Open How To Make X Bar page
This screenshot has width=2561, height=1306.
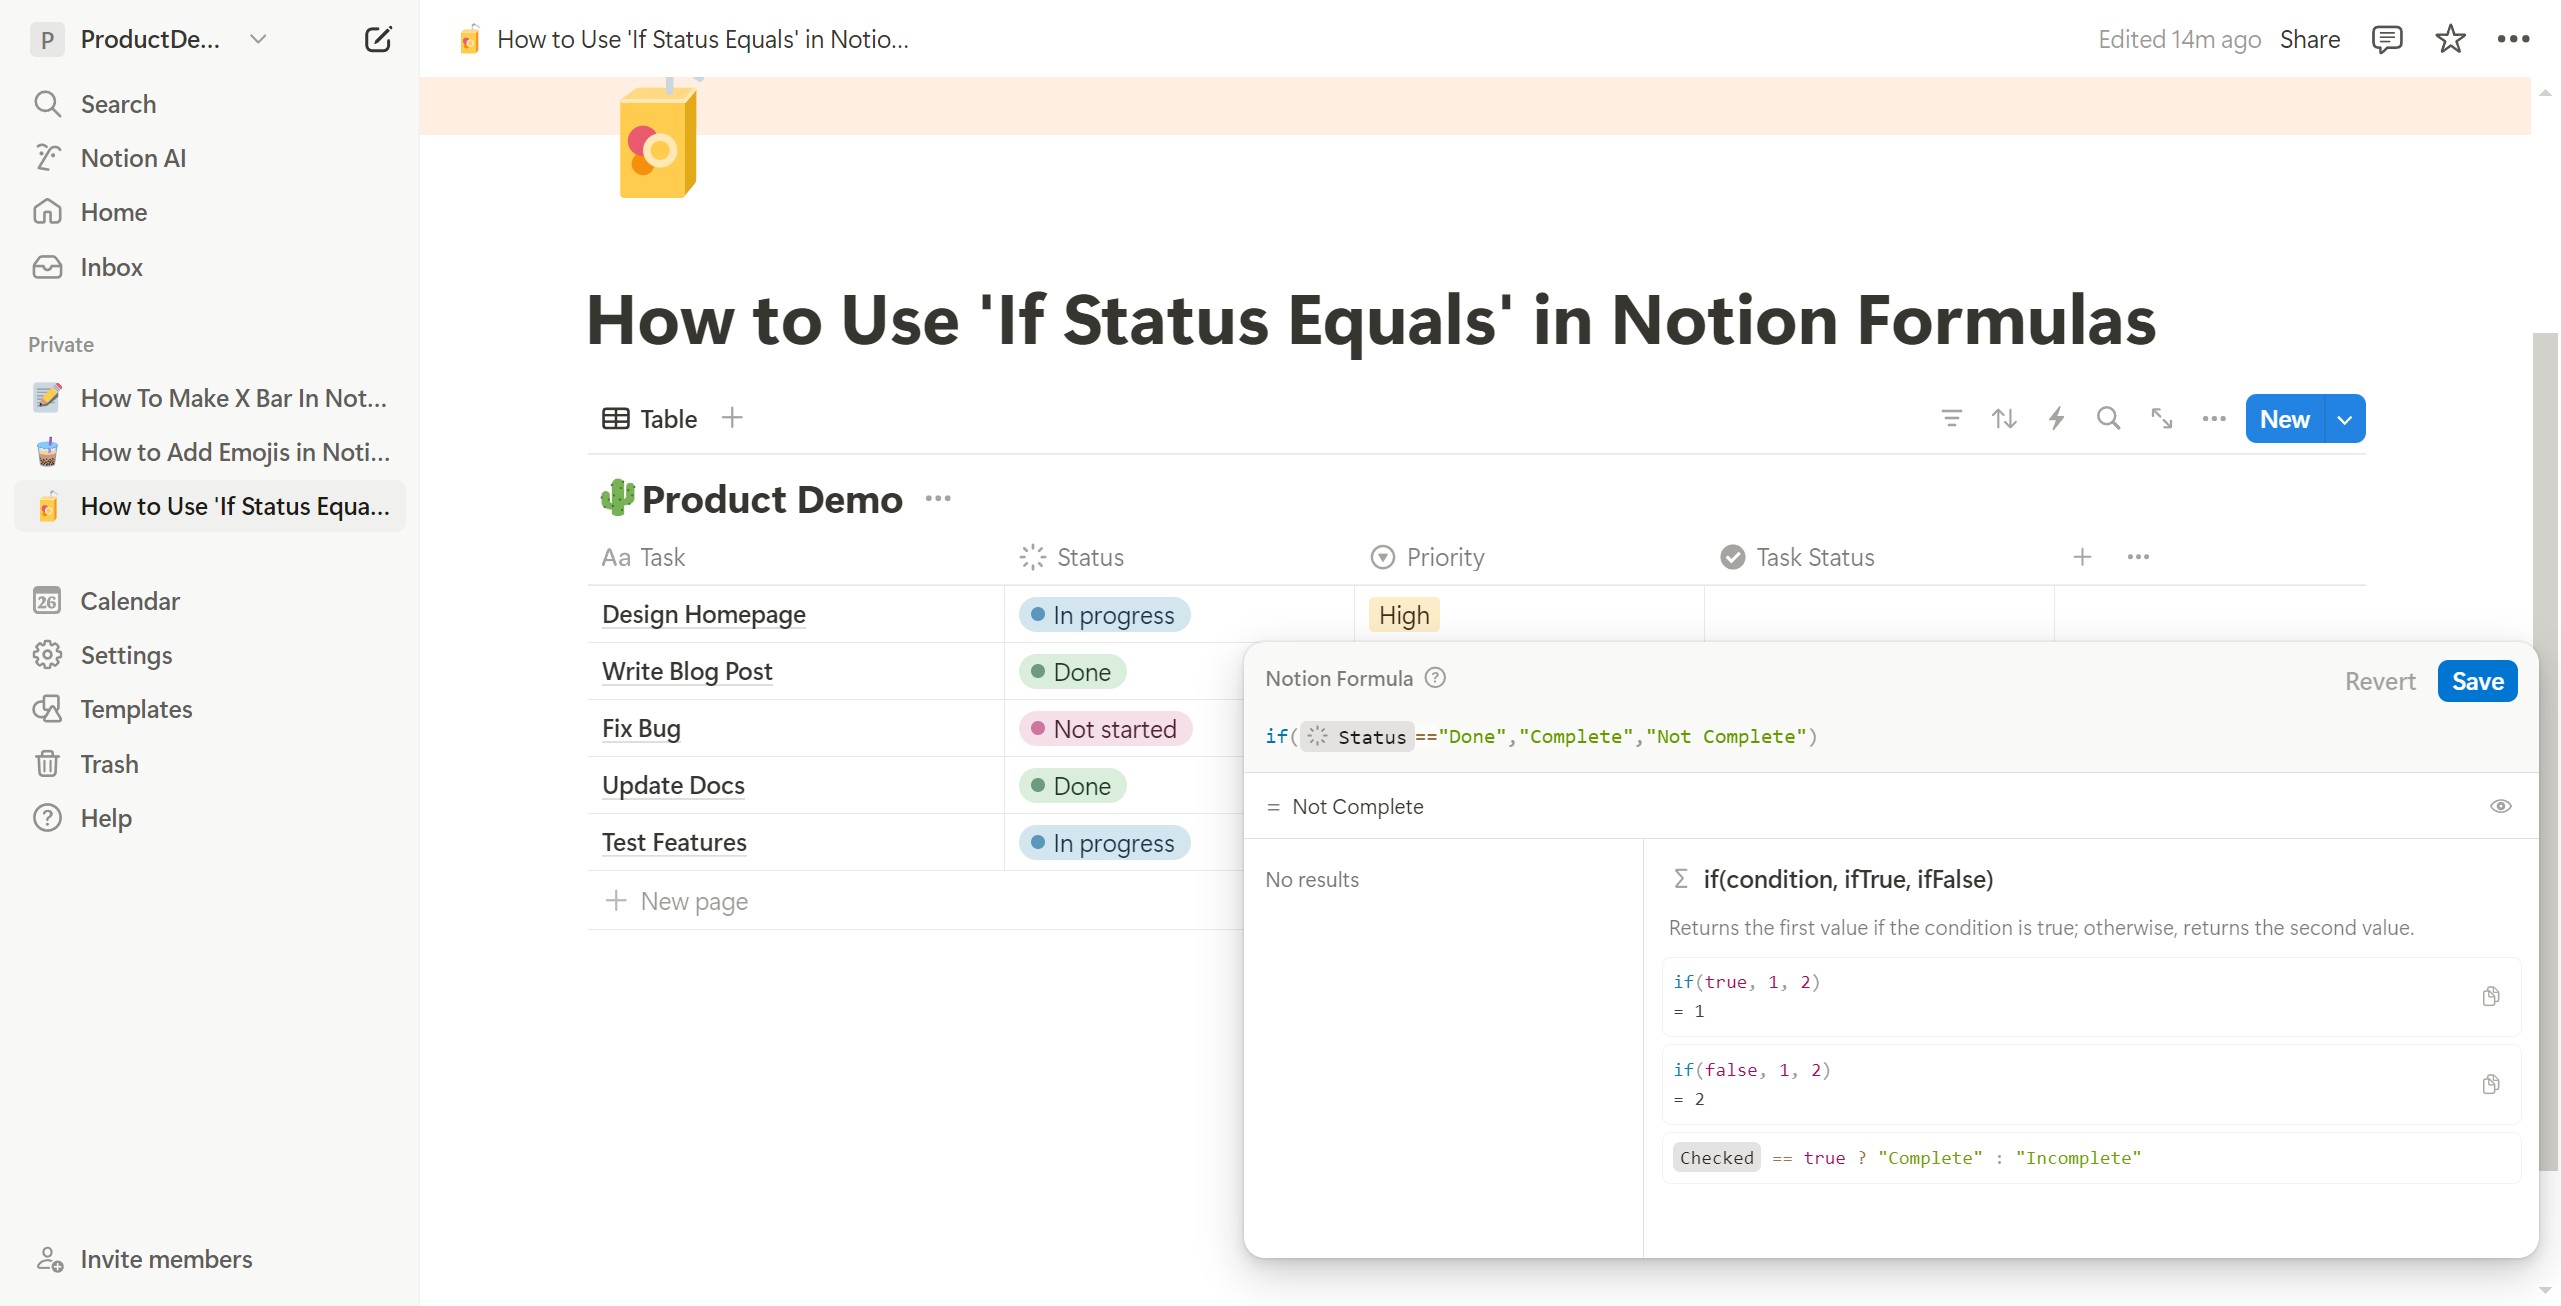[x=210, y=398]
